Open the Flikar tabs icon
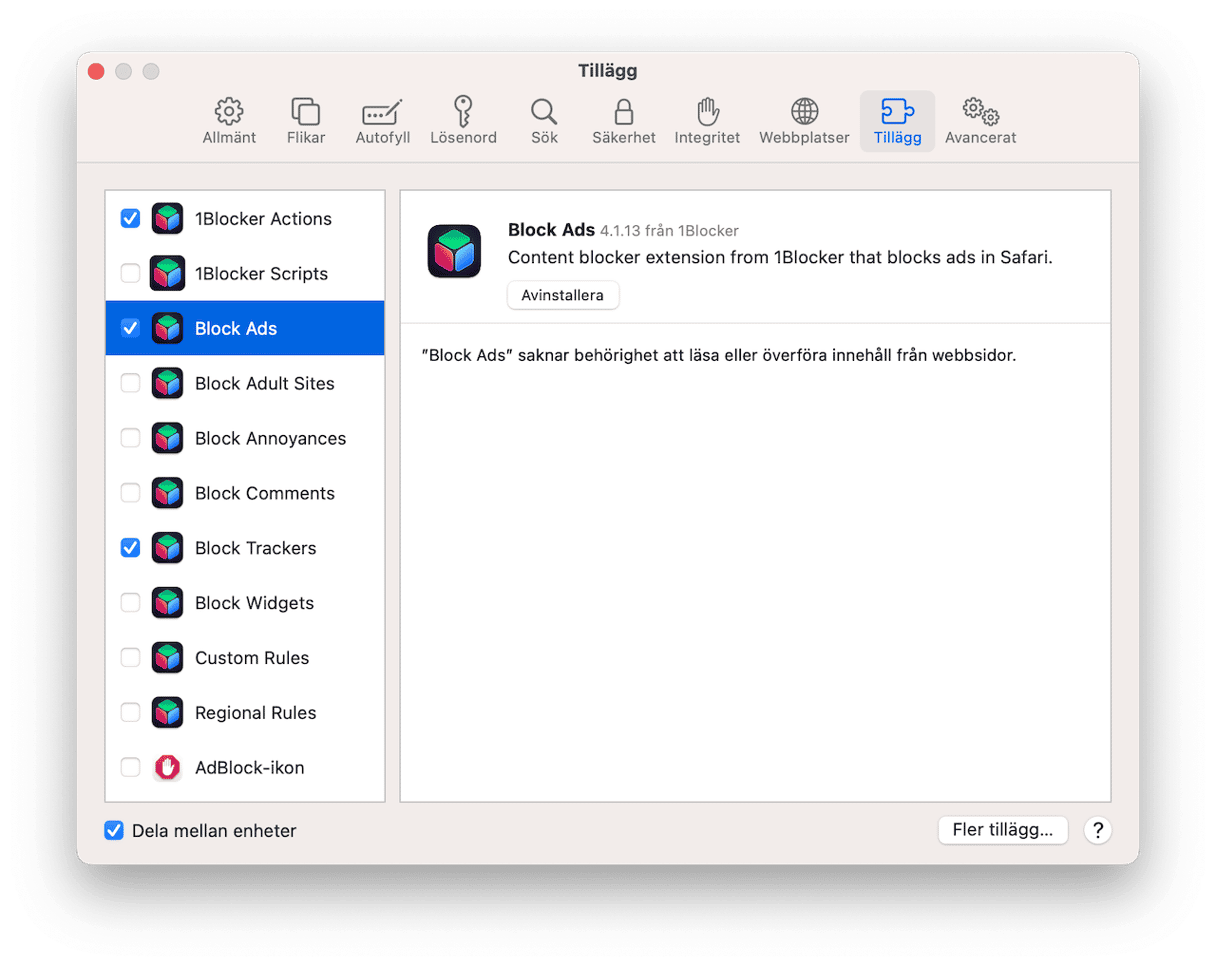This screenshot has height=966, width=1216. tap(305, 110)
